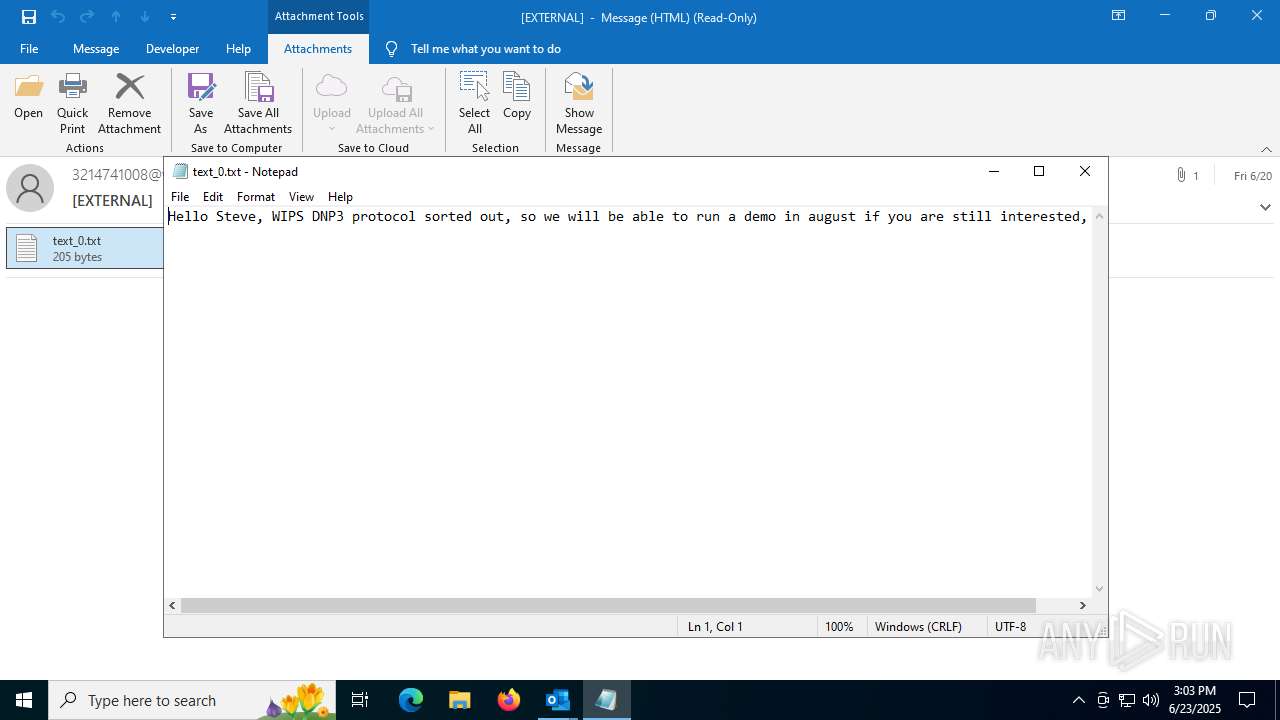Maximize the Notepad window

tap(1039, 171)
